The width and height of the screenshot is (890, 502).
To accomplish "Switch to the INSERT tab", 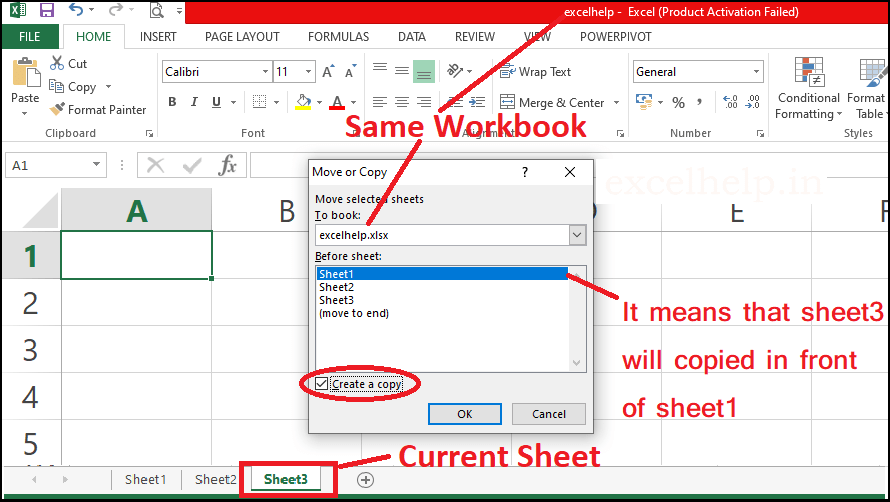I will click(x=158, y=37).
